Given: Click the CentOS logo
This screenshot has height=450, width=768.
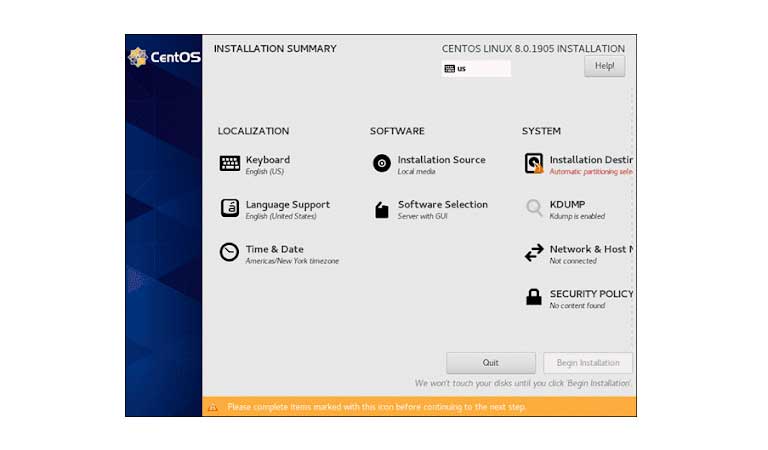Looking at the screenshot, I should tap(164, 57).
